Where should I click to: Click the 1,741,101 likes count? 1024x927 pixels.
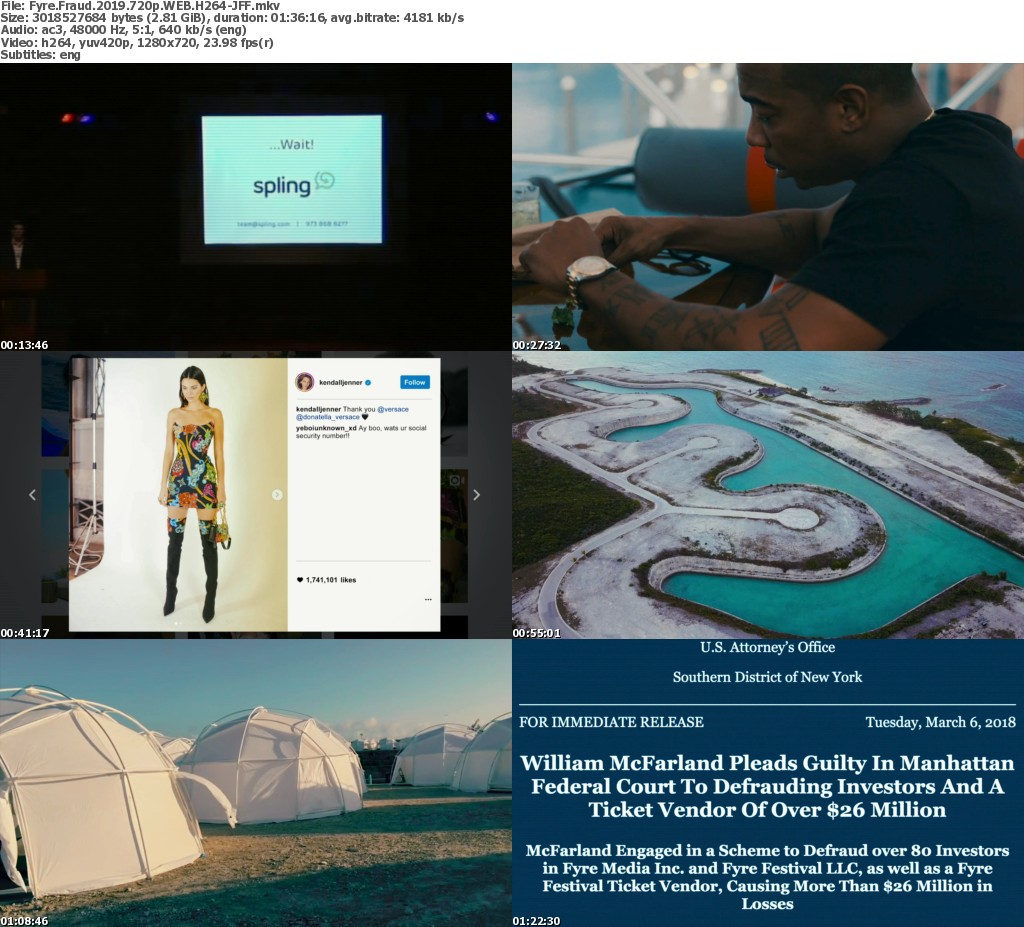(332, 580)
